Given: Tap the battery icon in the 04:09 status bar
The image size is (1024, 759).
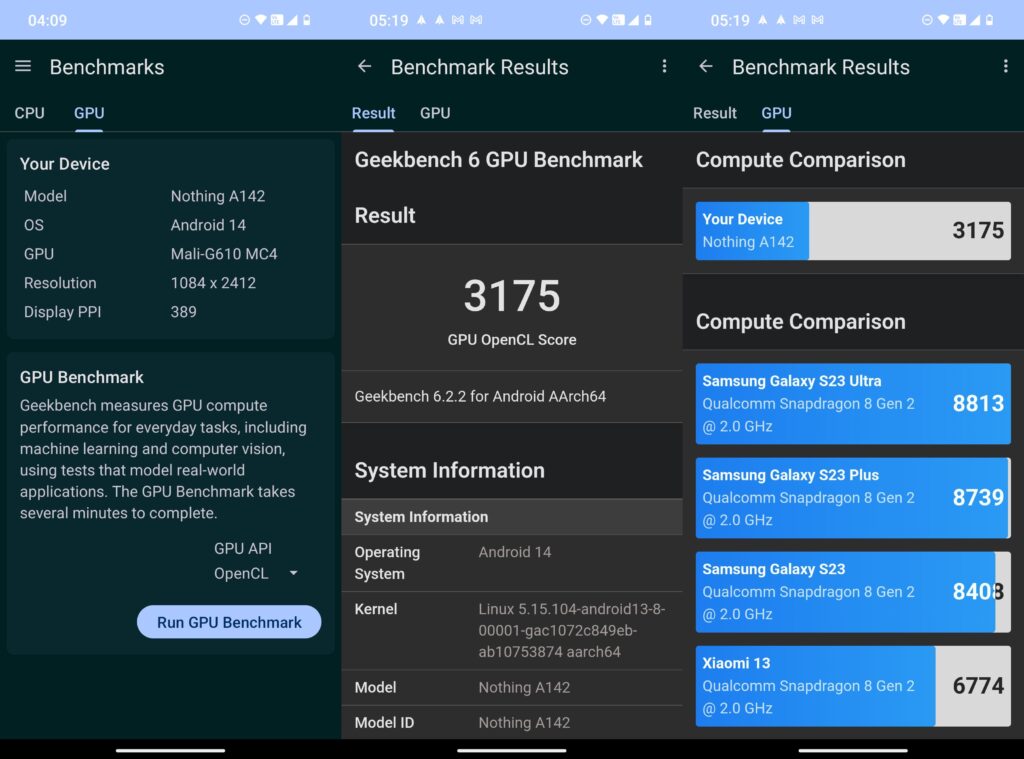Looking at the screenshot, I should pyautogui.click(x=306, y=20).
